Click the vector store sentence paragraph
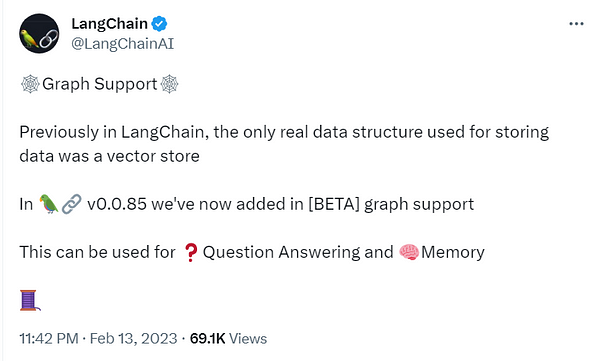Image resolution: width=600 pixels, height=361 pixels. coord(284,144)
